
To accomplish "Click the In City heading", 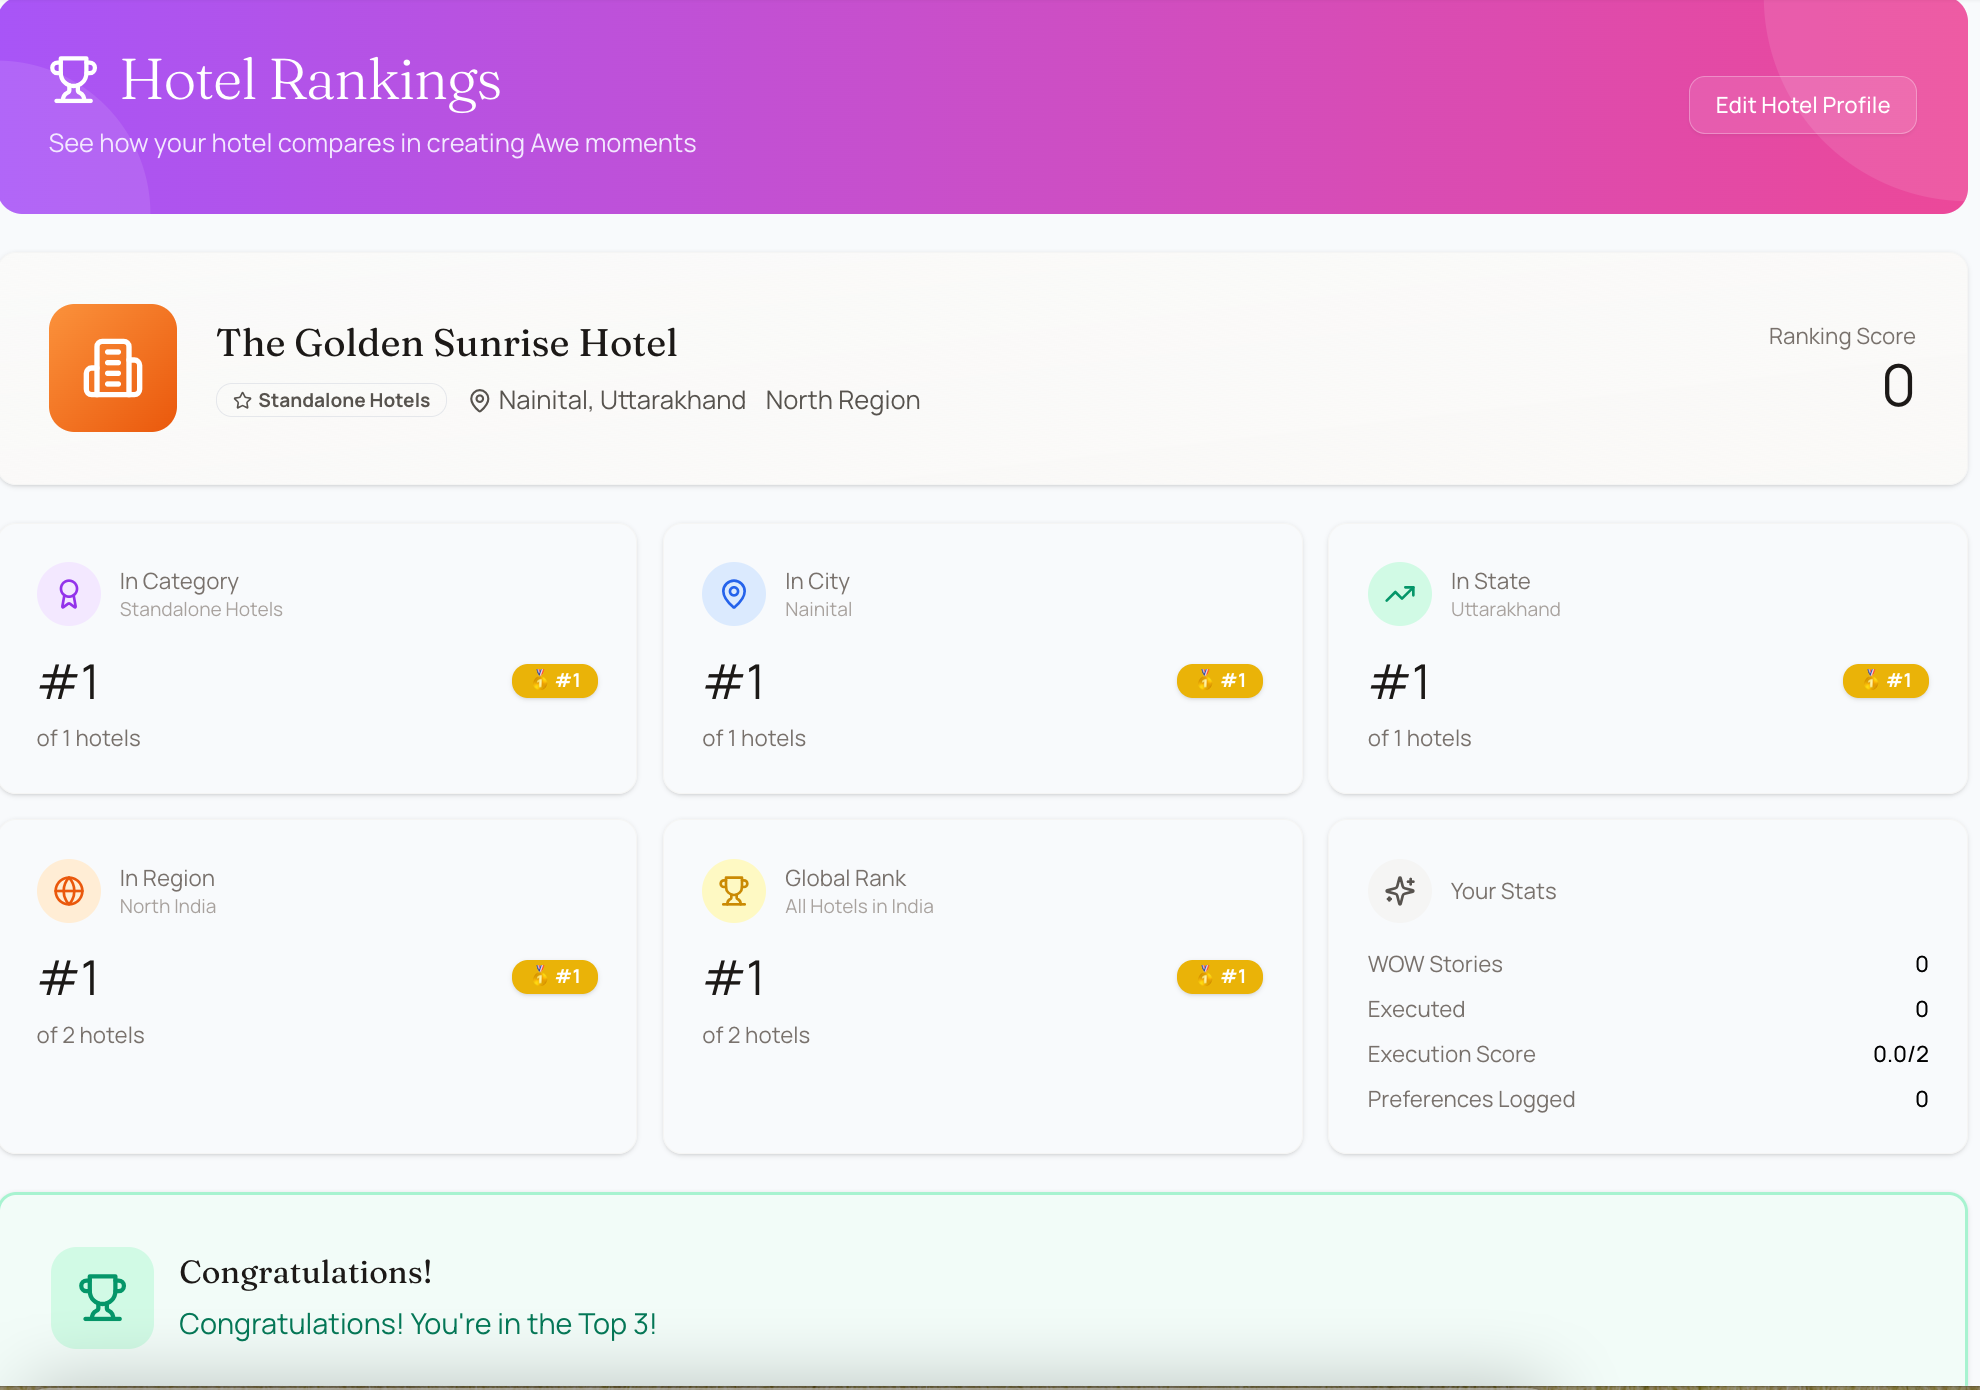I will click(817, 581).
